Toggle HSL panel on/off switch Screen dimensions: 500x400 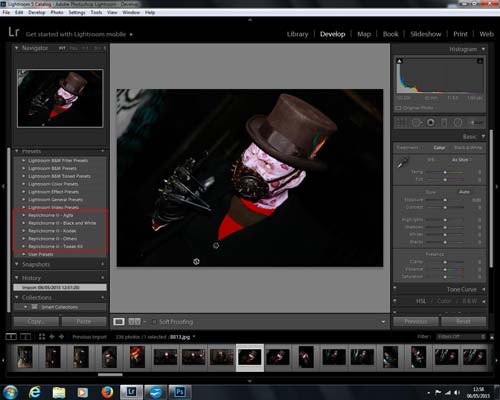pos(395,301)
